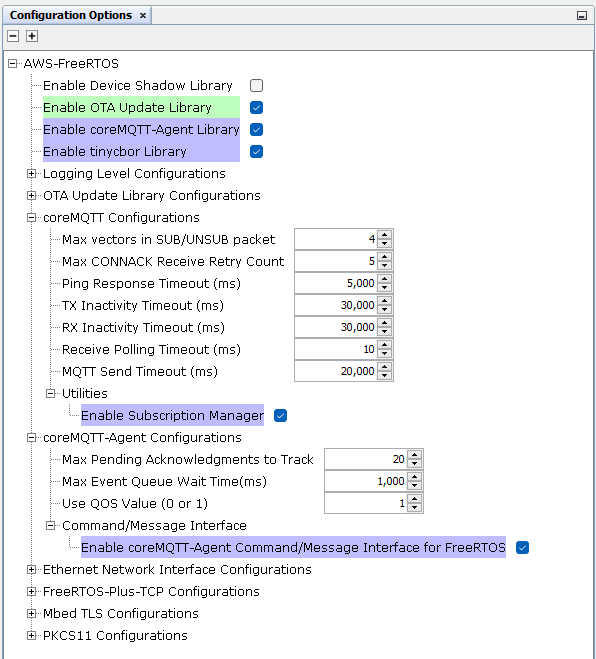Viewport: 596px width, 659px height.
Task: Click the TX Inactivity Timeout input field
Action: 335,305
